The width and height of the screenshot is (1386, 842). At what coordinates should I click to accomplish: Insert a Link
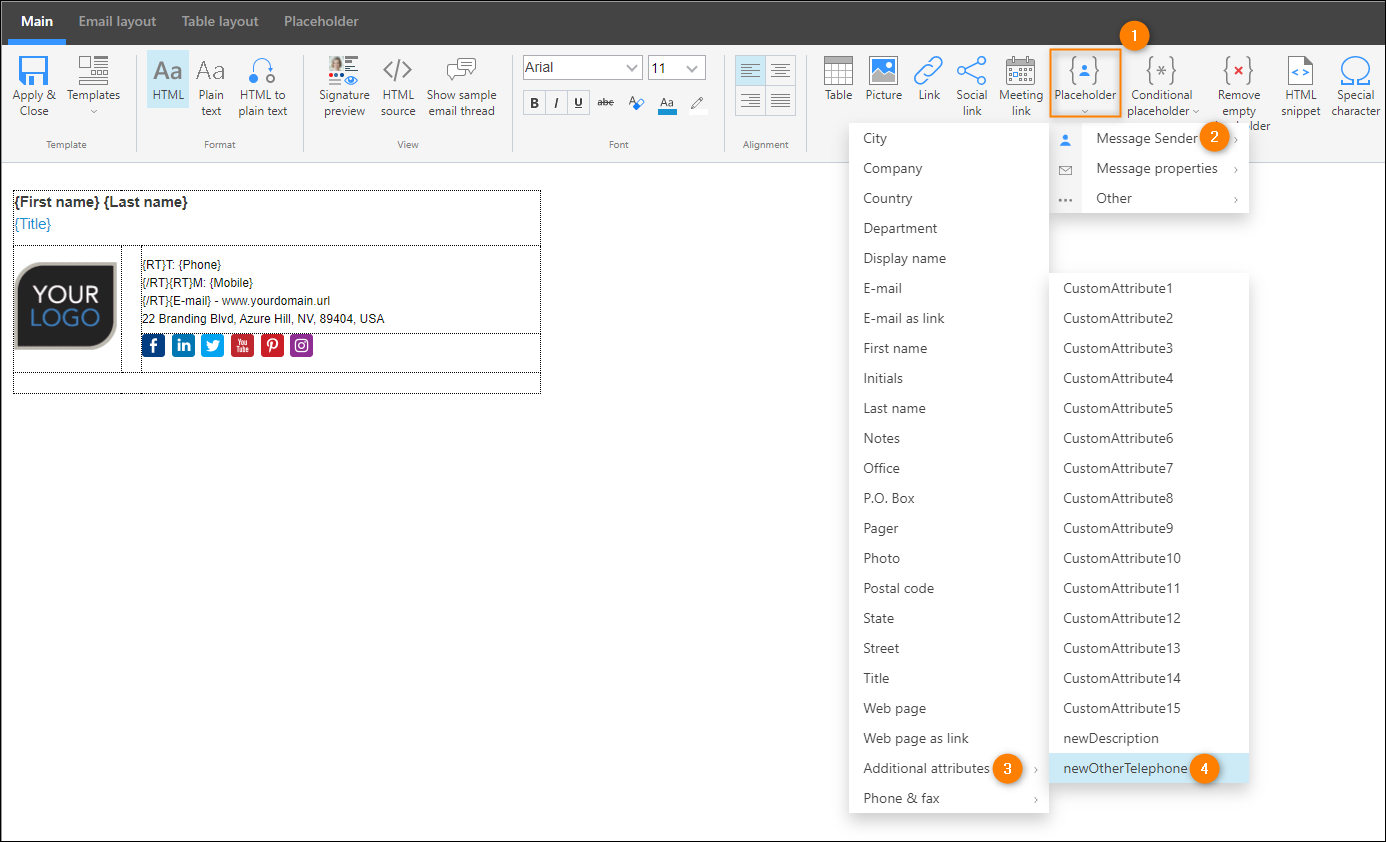pos(929,79)
